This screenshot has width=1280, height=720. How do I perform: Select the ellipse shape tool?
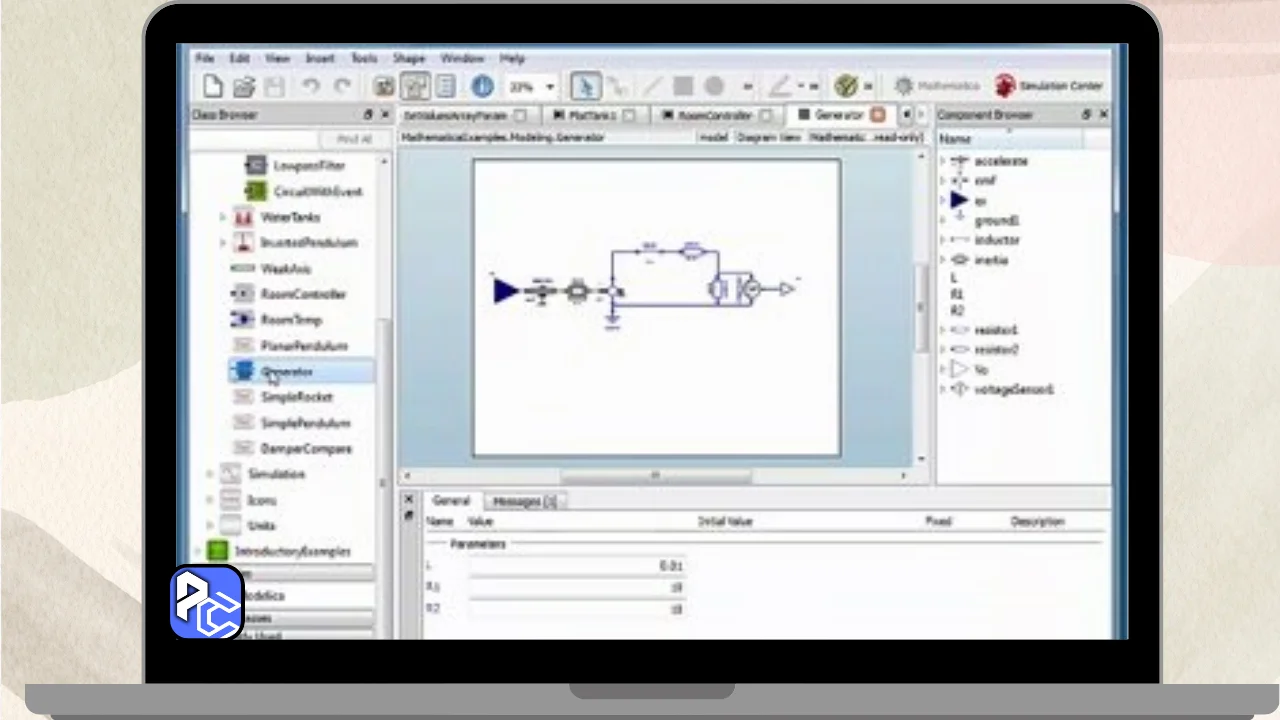pos(714,87)
